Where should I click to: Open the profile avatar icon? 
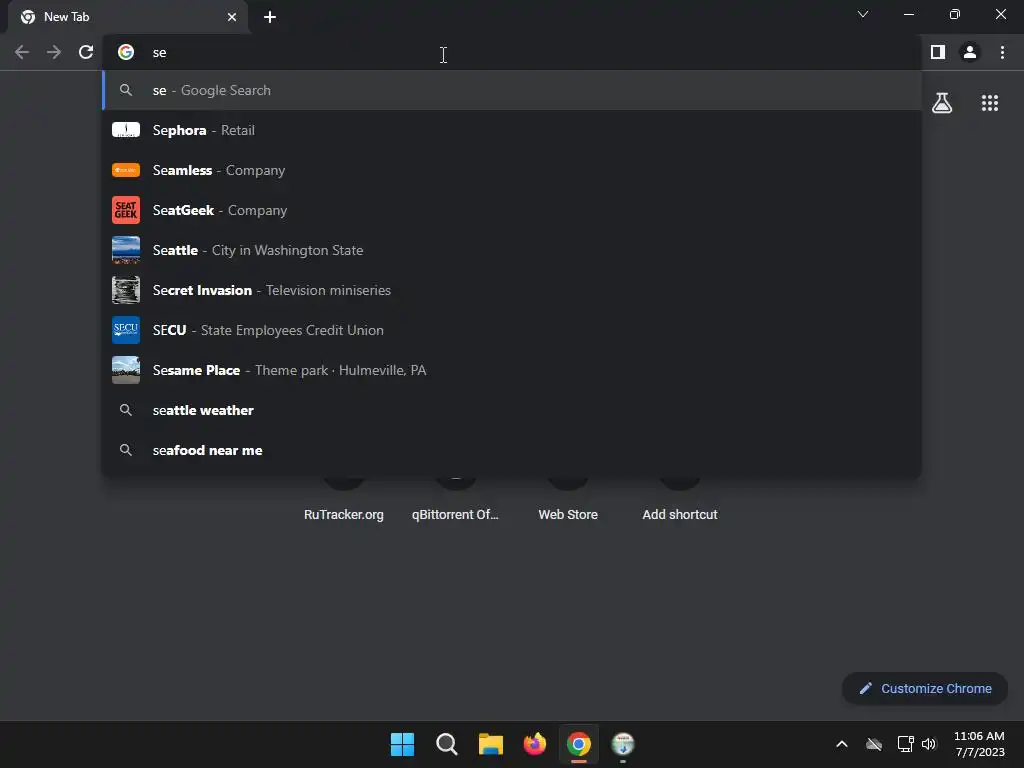click(970, 52)
